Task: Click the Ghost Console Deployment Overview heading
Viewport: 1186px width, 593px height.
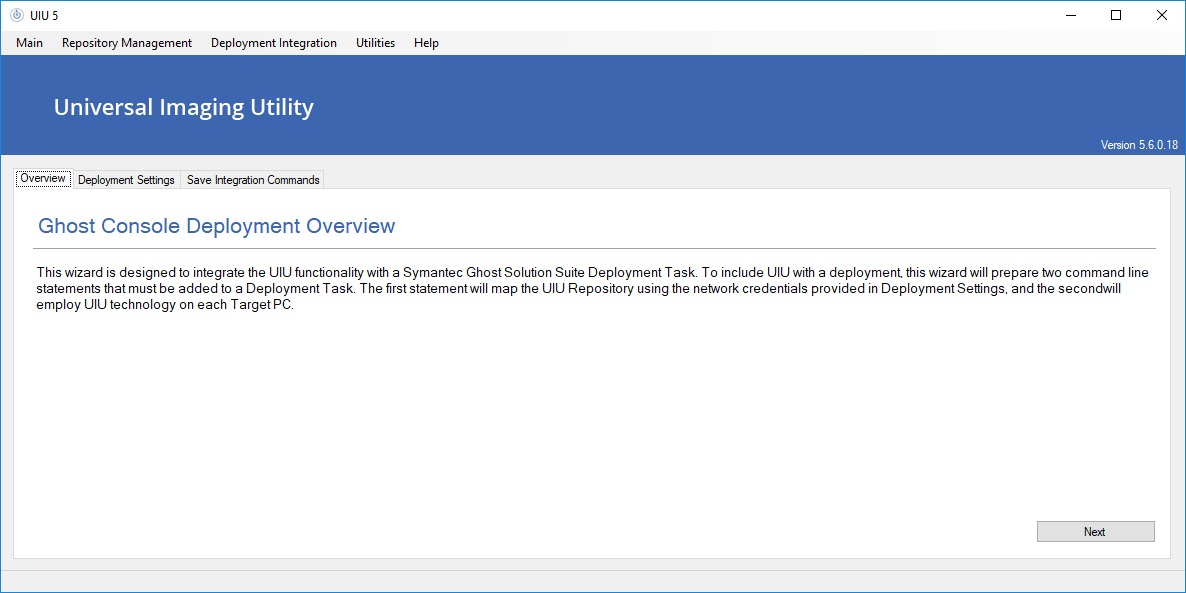Action: point(217,226)
